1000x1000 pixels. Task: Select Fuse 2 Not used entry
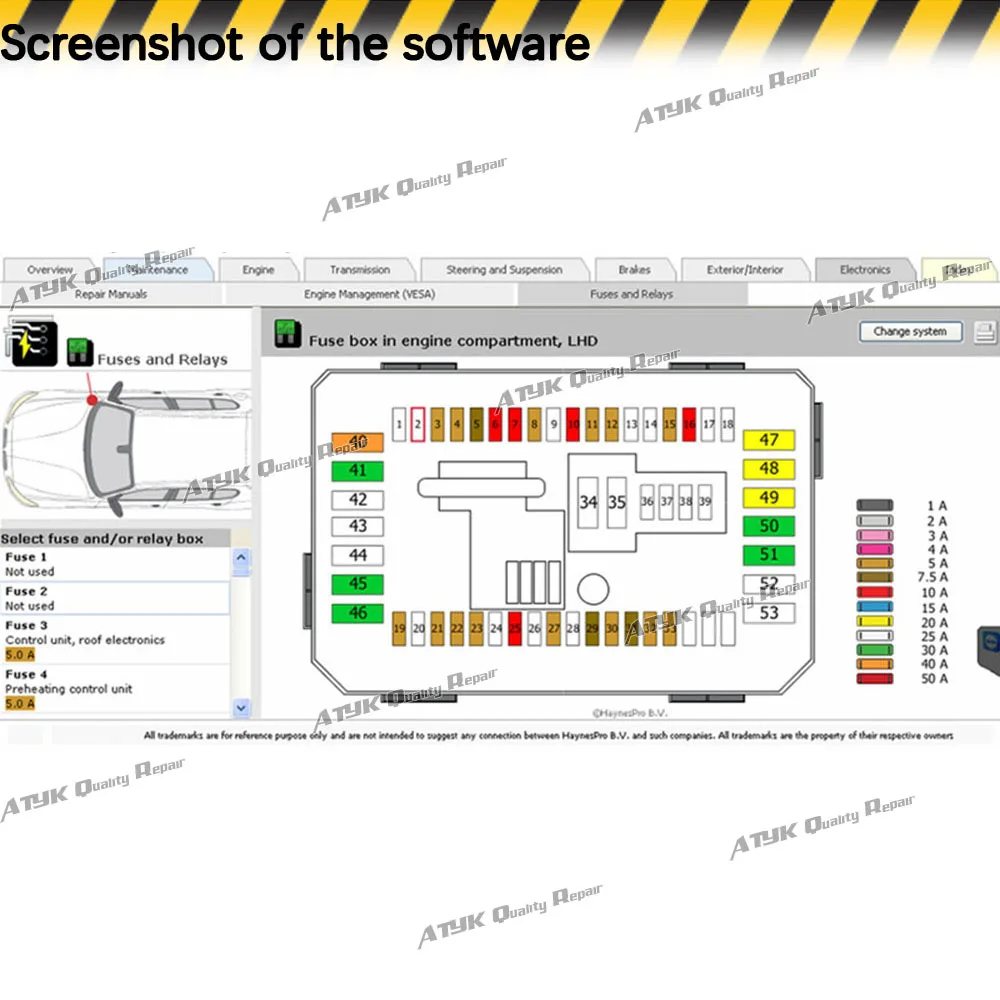coord(115,598)
